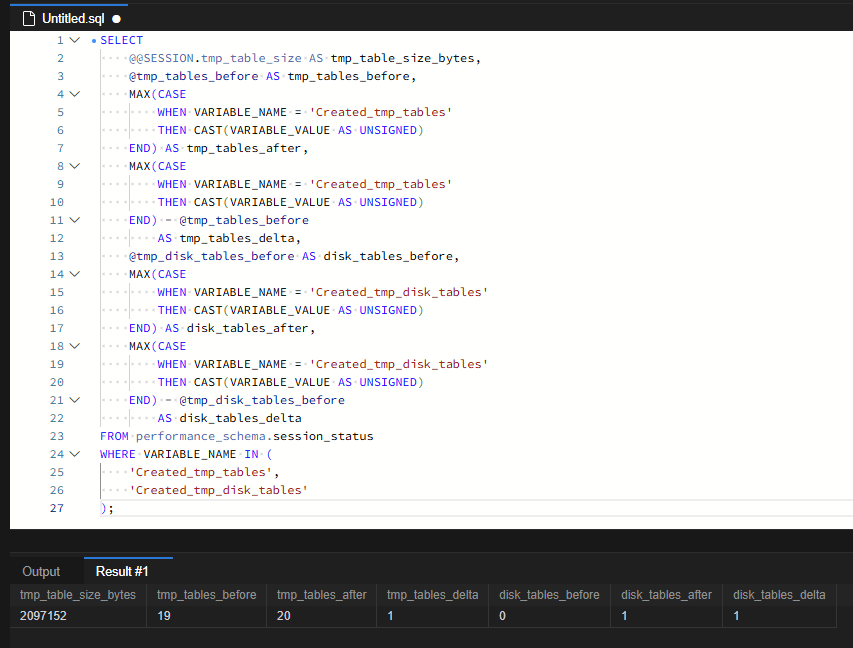Place cursor after closing parenthesis on line 27

(107, 508)
